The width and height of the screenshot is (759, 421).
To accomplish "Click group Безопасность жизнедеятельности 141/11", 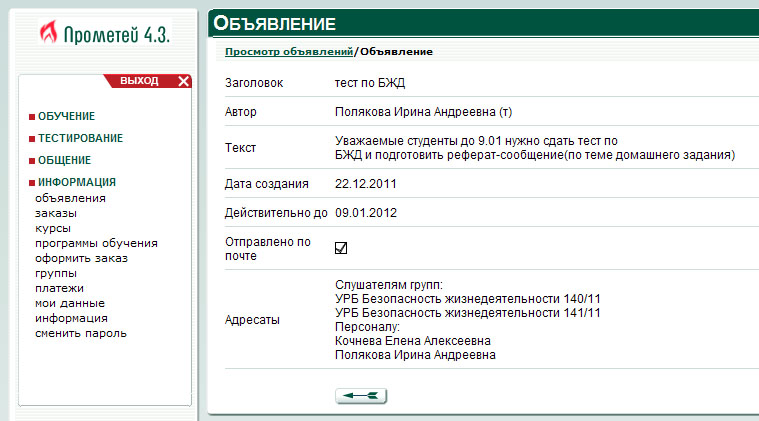I will click(468, 313).
